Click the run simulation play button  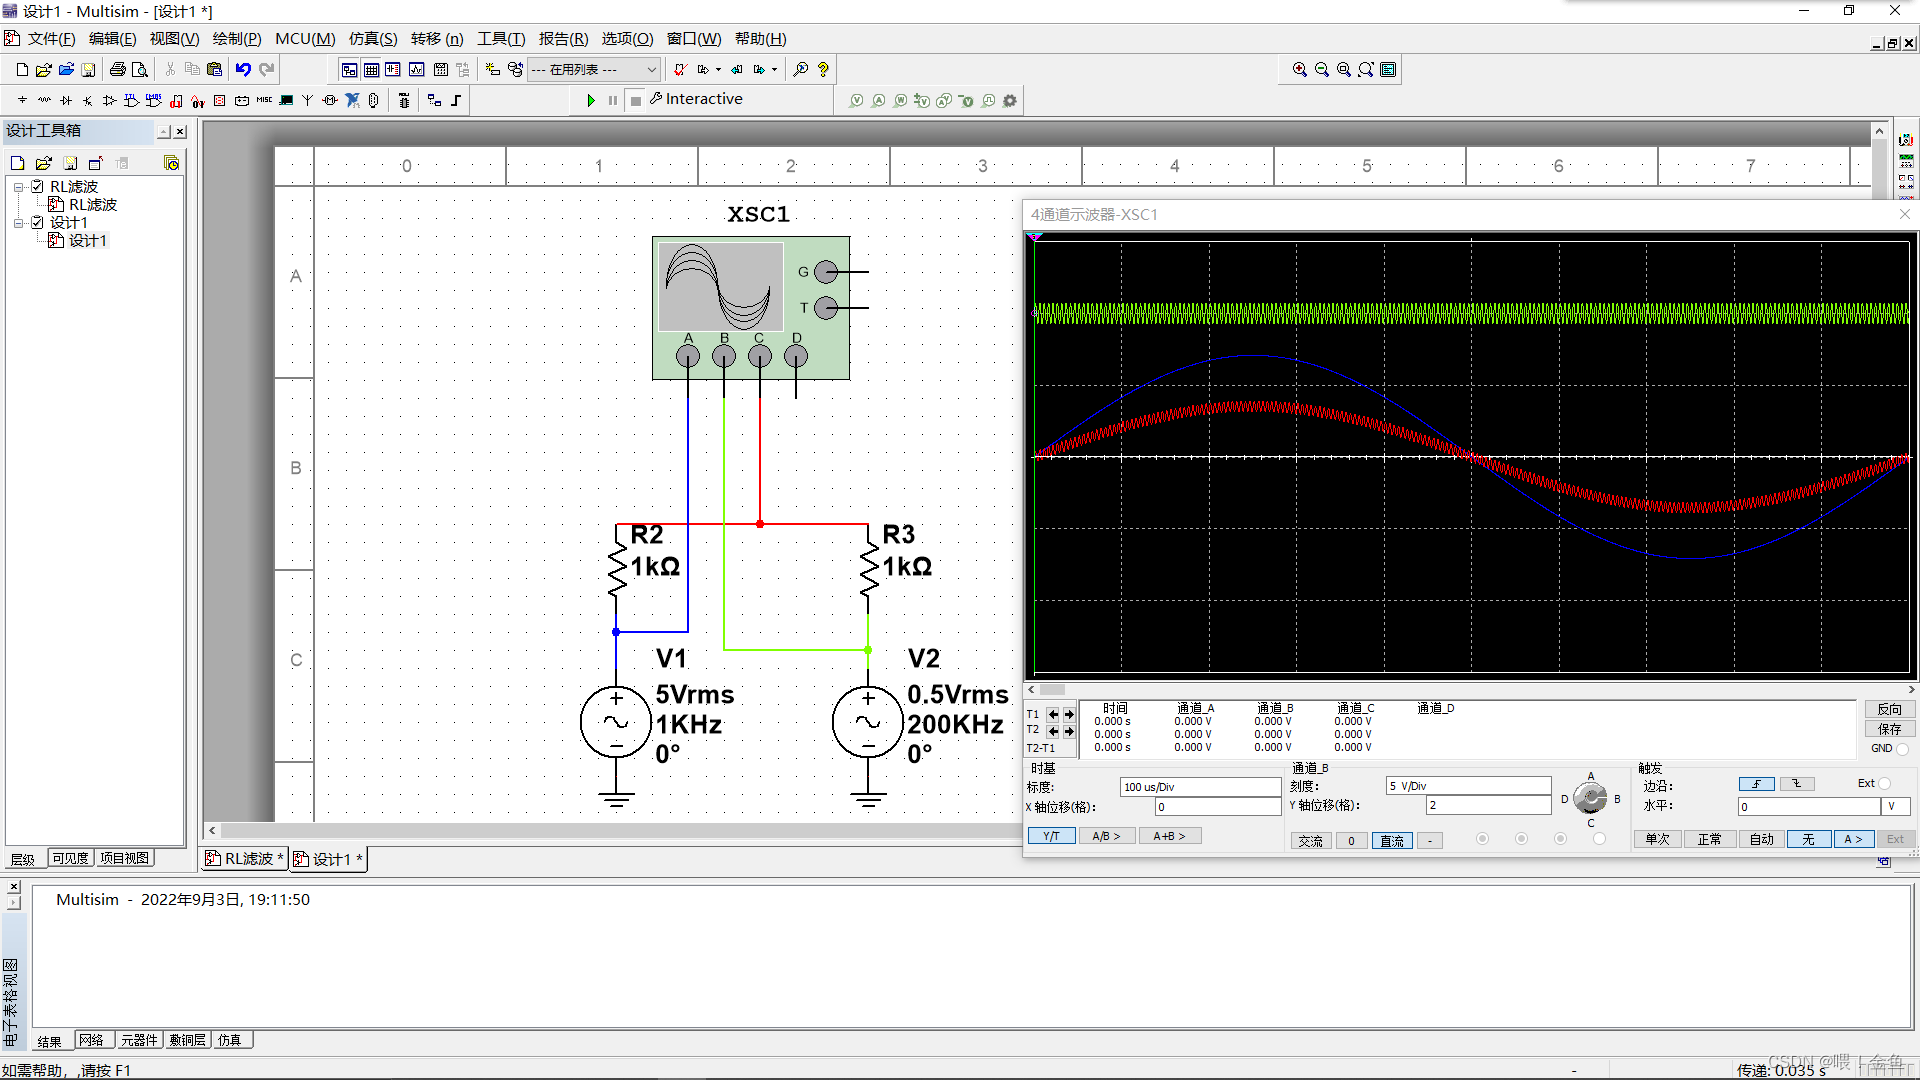point(590,100)
